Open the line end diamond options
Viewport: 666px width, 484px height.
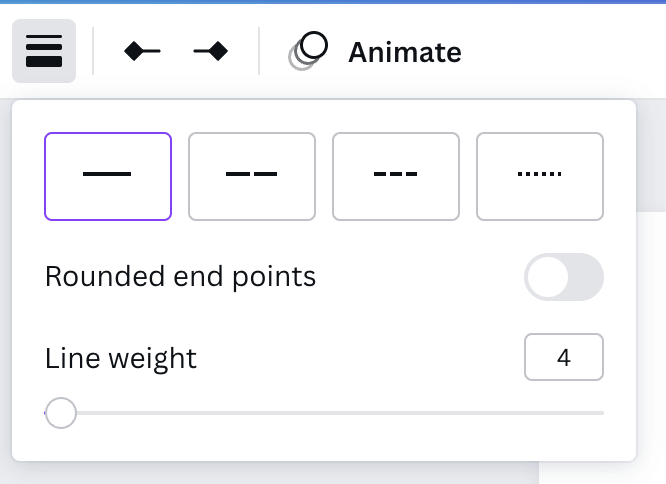[211, 51]
